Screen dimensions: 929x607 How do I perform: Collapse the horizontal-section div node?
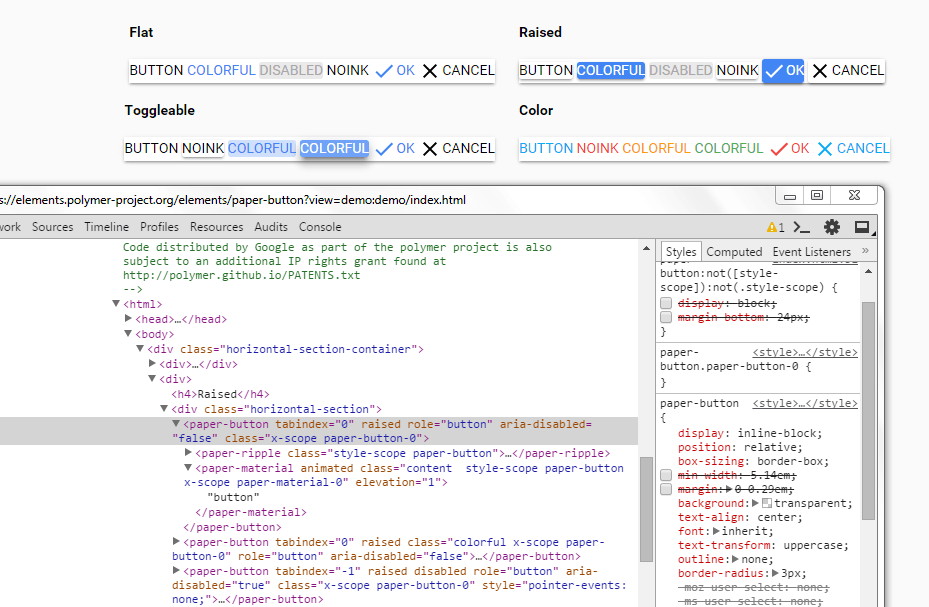coord(165,409)
